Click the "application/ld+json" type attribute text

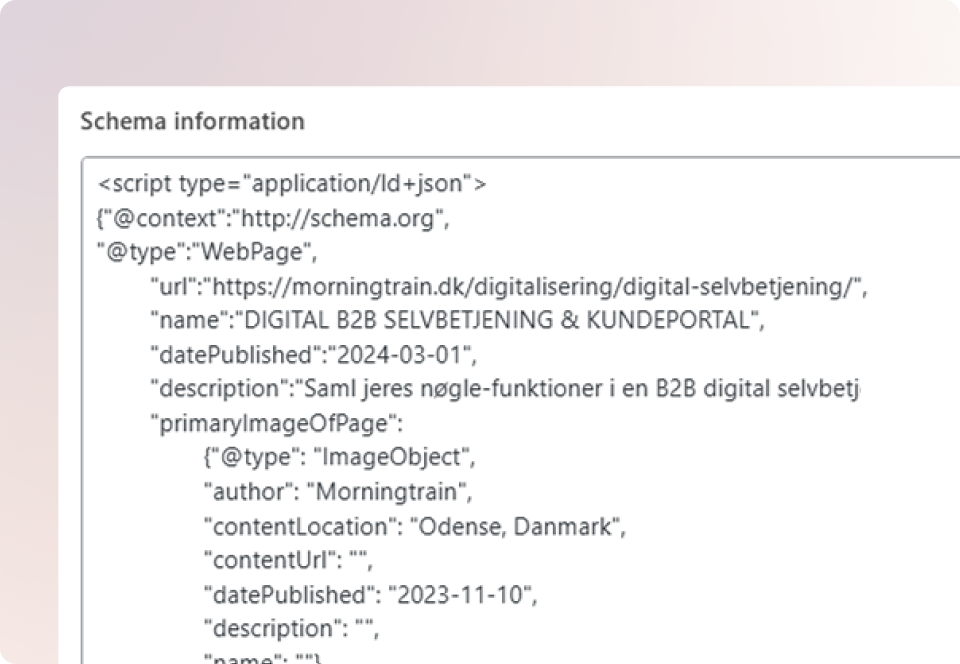(366, 184)
